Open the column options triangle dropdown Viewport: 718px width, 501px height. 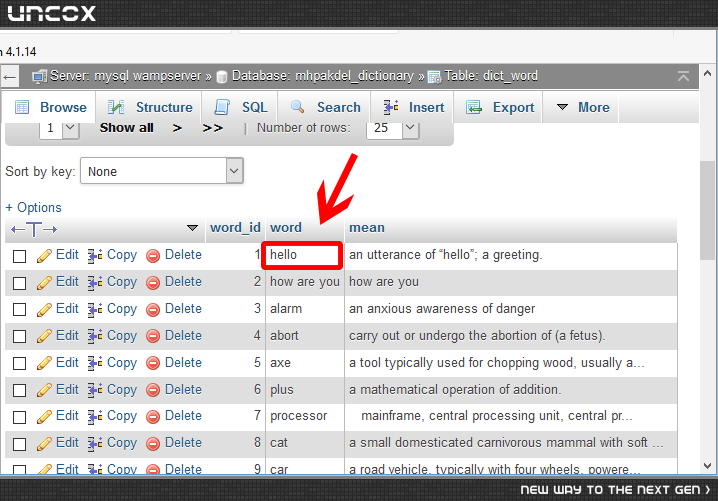[192, 228]
